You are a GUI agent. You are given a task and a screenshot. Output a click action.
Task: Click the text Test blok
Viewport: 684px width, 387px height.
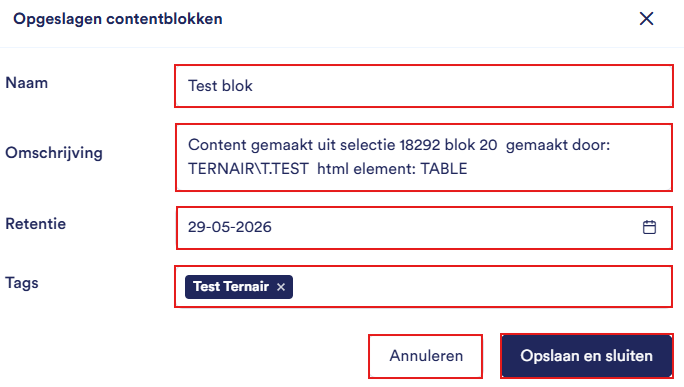[220, 86]
